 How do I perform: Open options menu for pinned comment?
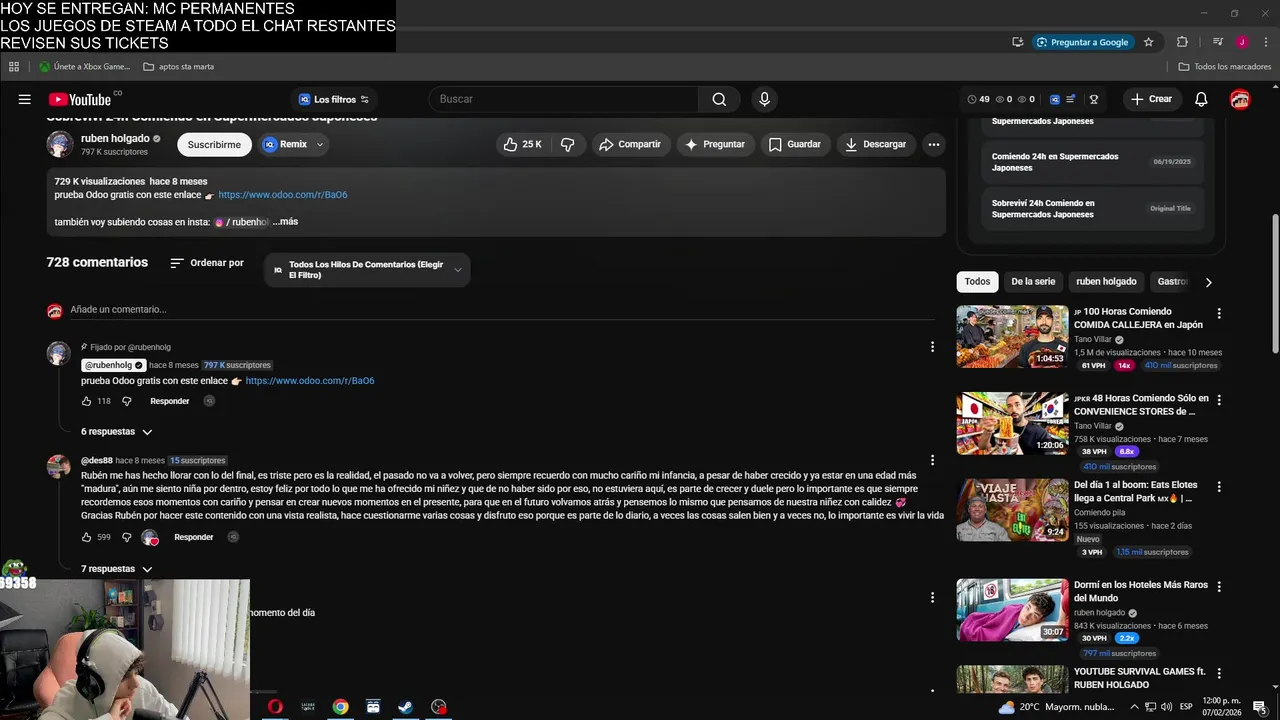coord(932,347)
